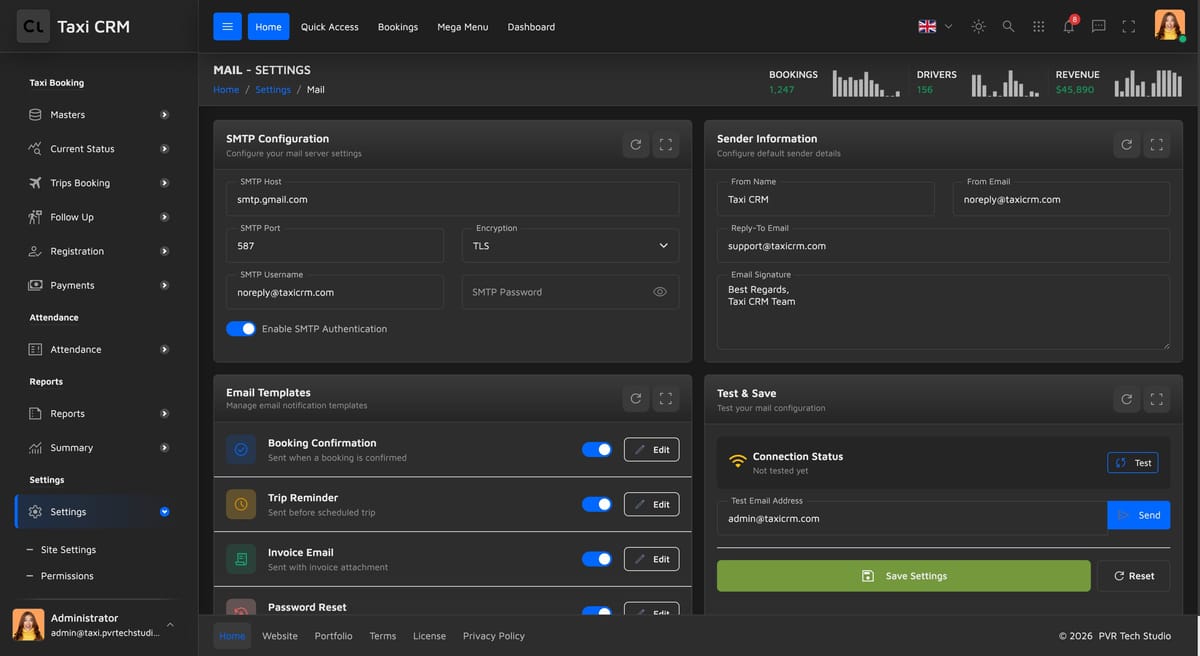This screenshot has height=656, width=1200.
Task: Show SMTP password with eye icon
Action: (x=660, y=292)
